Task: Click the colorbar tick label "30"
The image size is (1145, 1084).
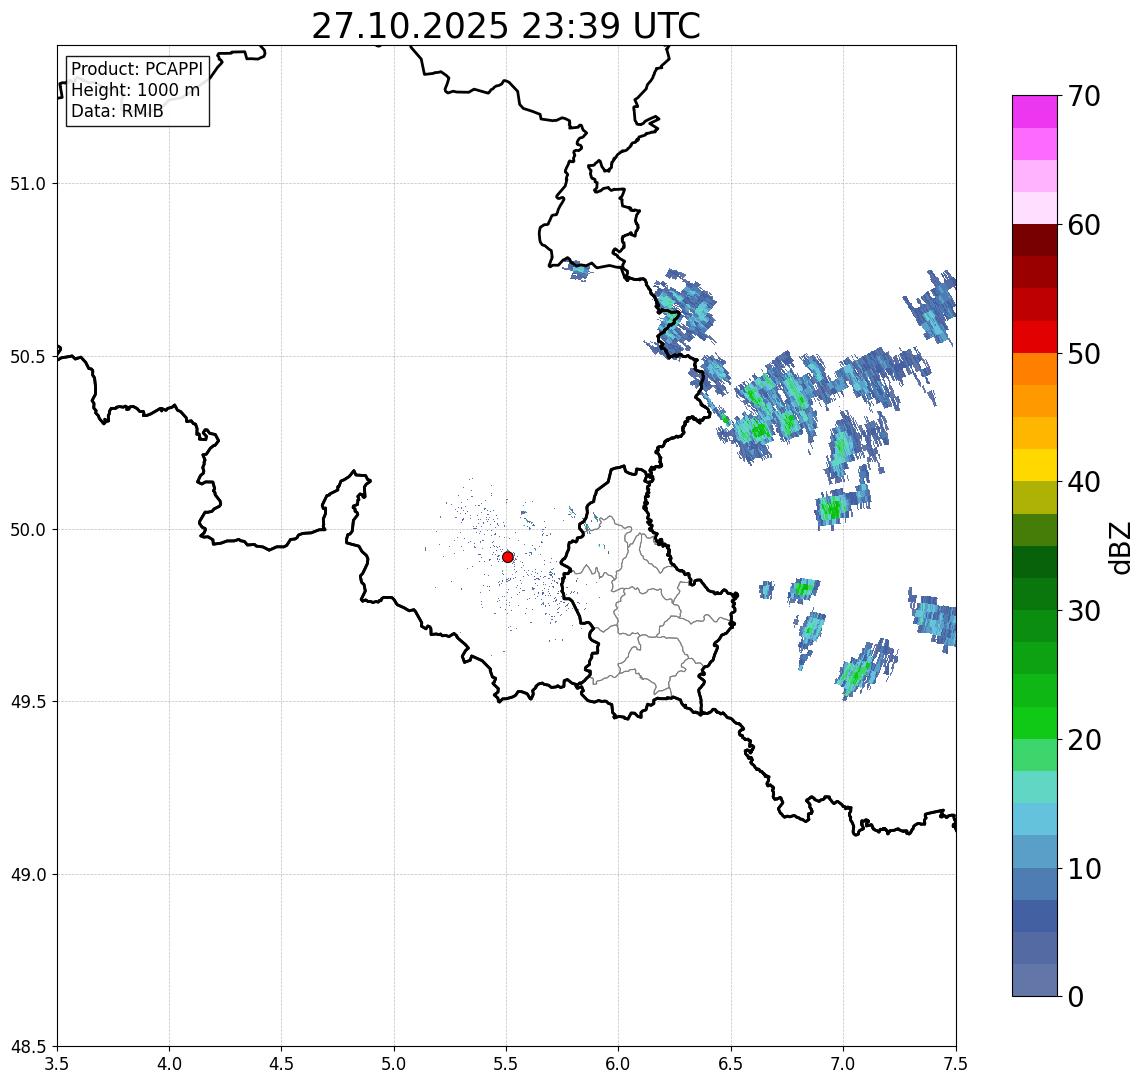Action: coord(1083,611)
